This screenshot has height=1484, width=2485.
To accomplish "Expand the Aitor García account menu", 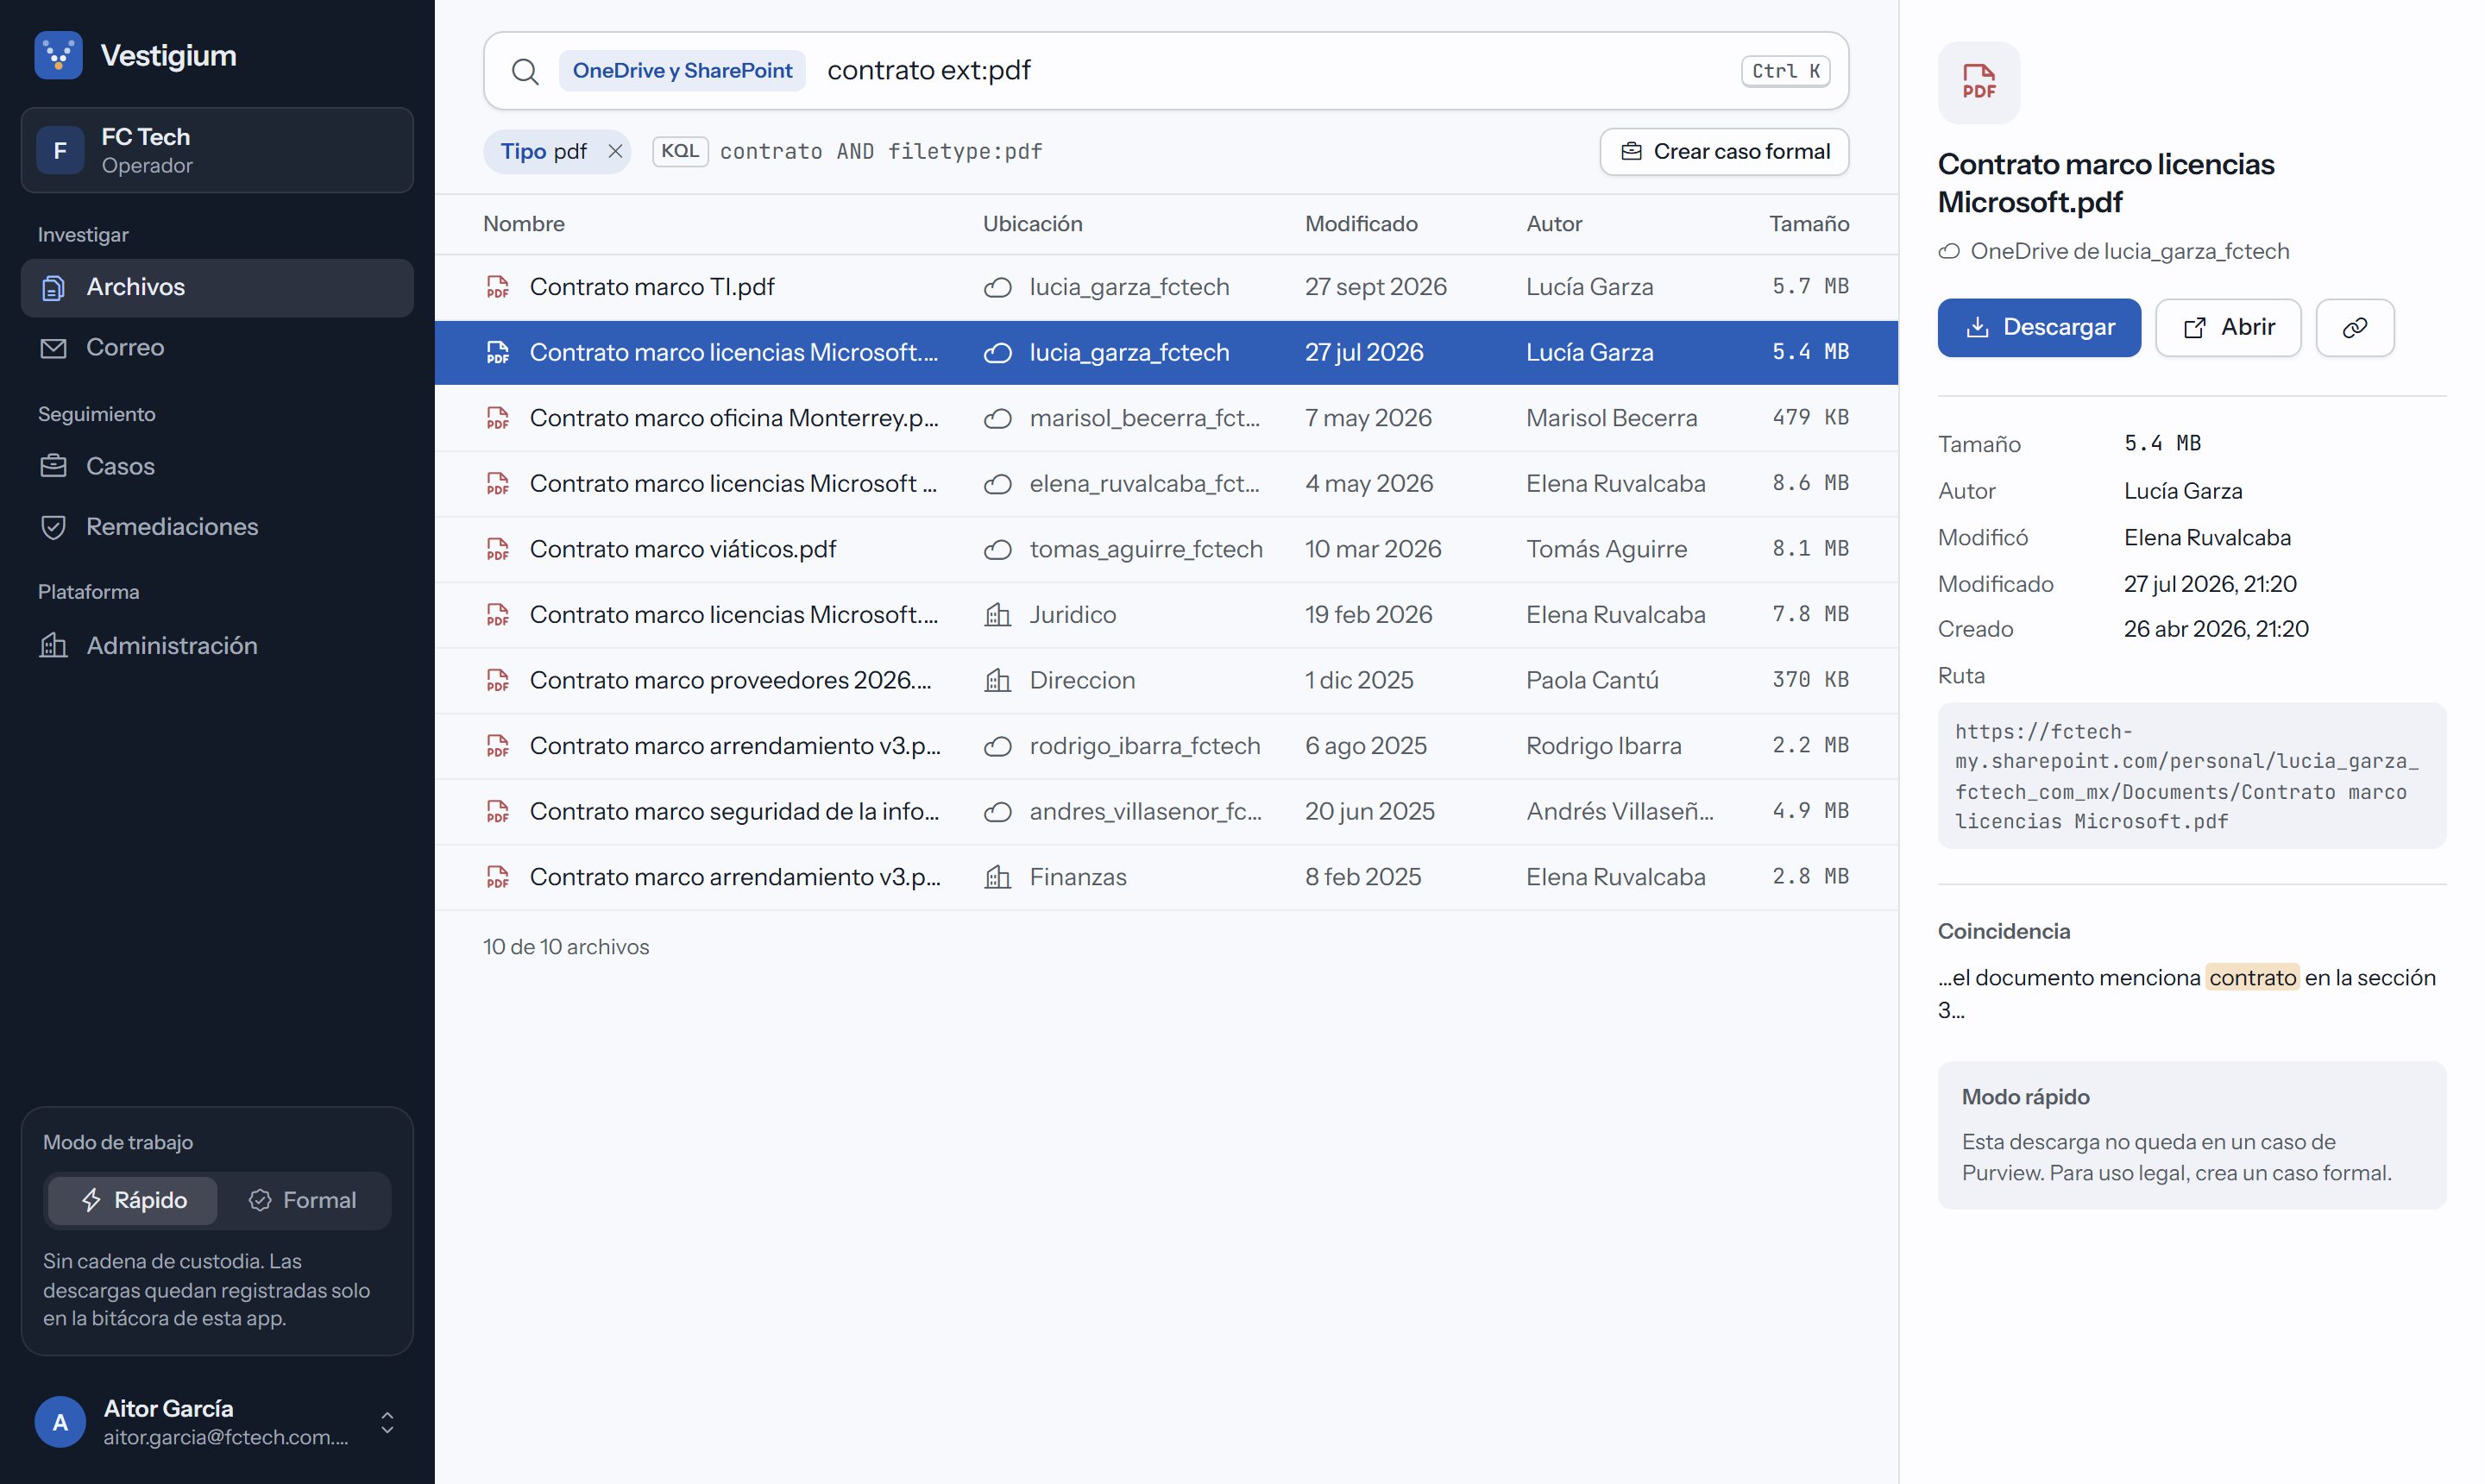I will [x=387, y=1422].
